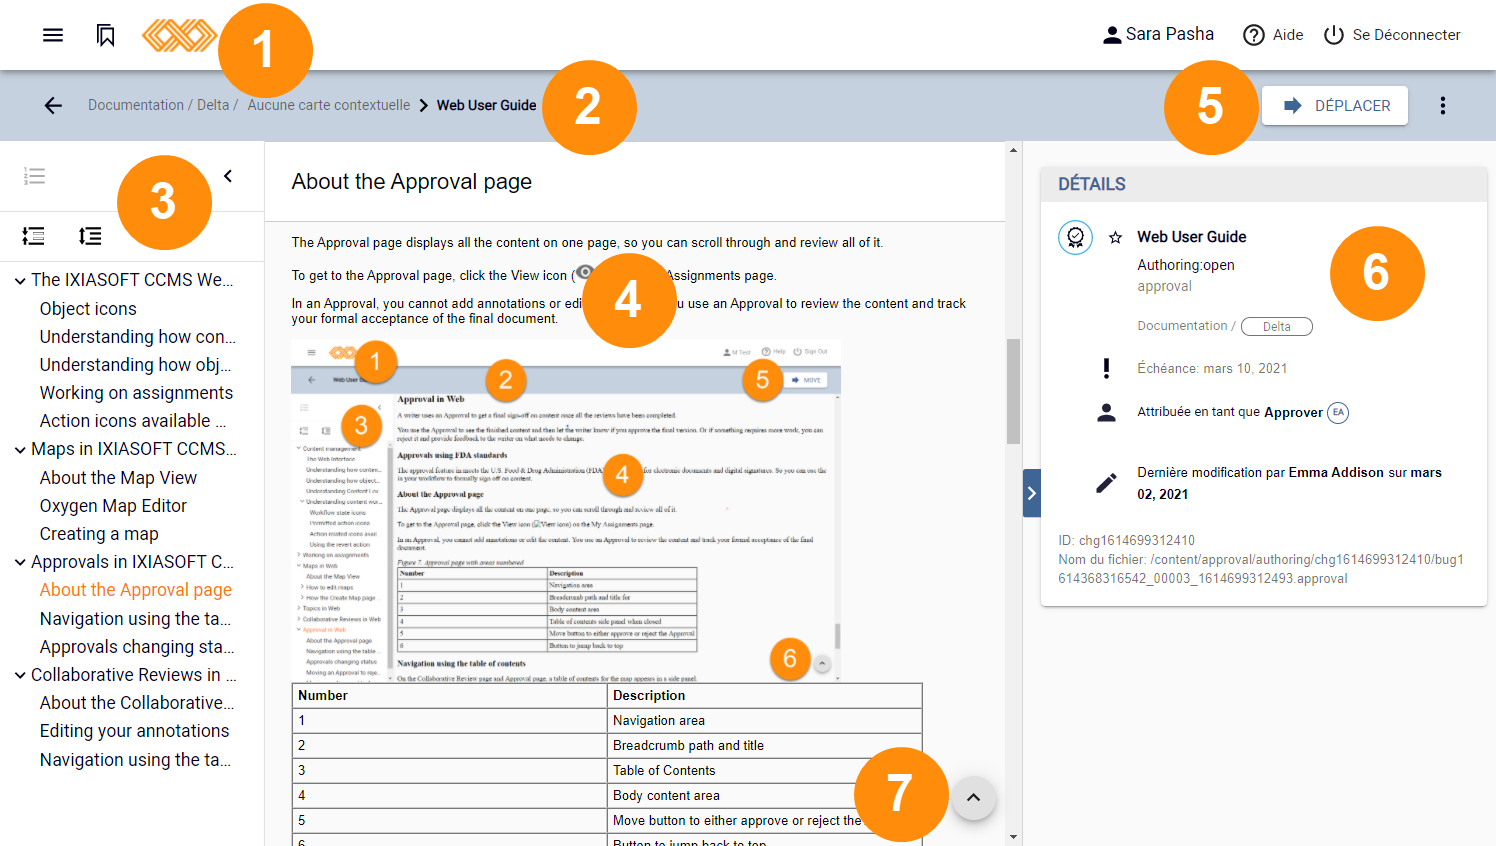Toggle favorite star for Web User Guide
1496x846 pixels.
1115,237
